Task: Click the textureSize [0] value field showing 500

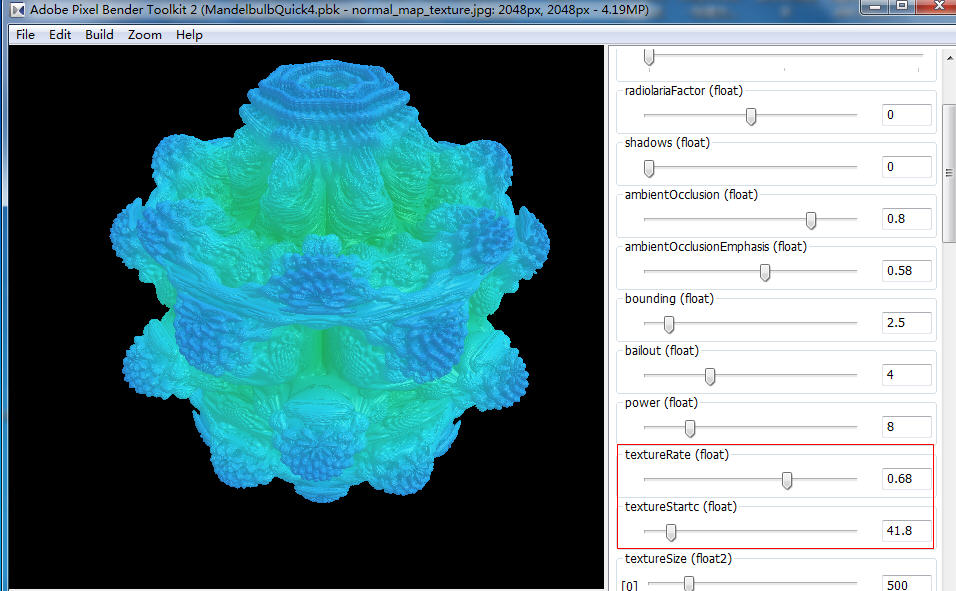Action: click(x=907, y=584)
